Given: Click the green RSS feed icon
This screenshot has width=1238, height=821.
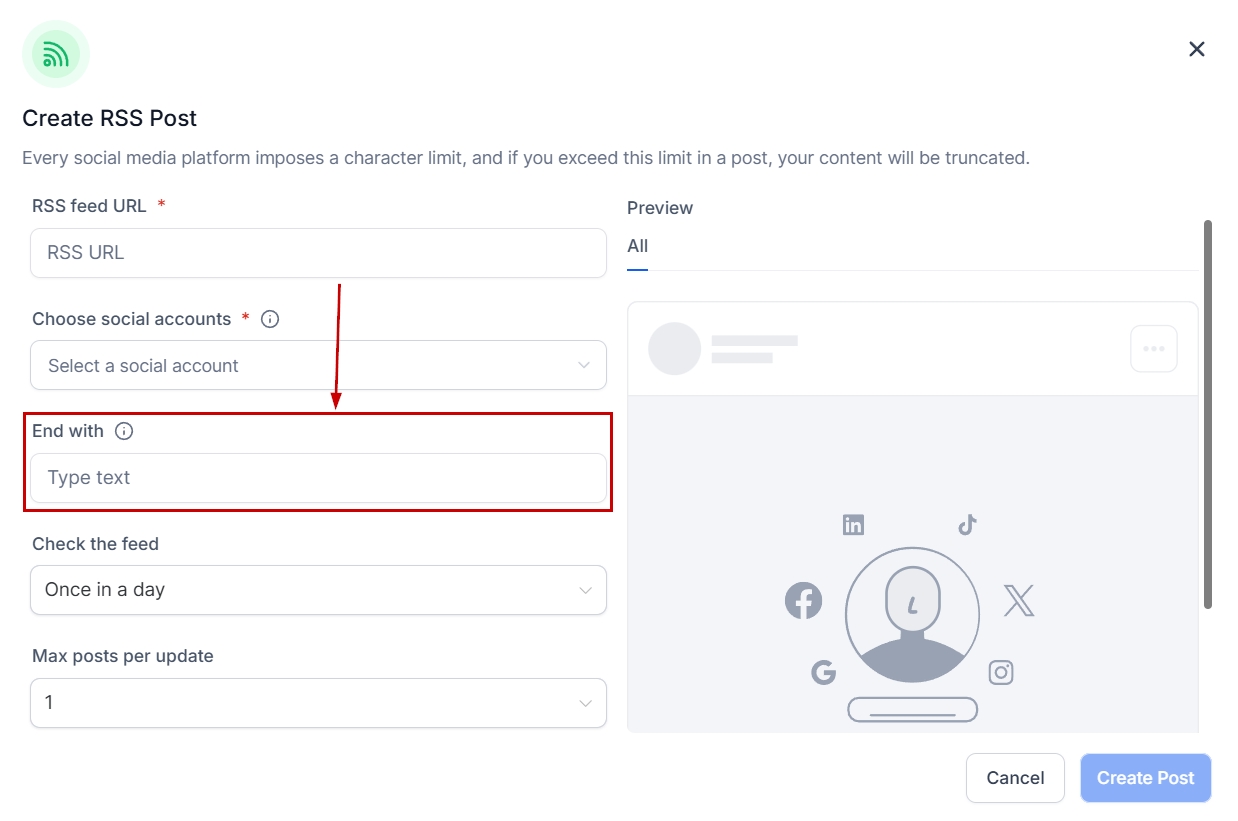Looking at the screenshot, I should (56, 54).
